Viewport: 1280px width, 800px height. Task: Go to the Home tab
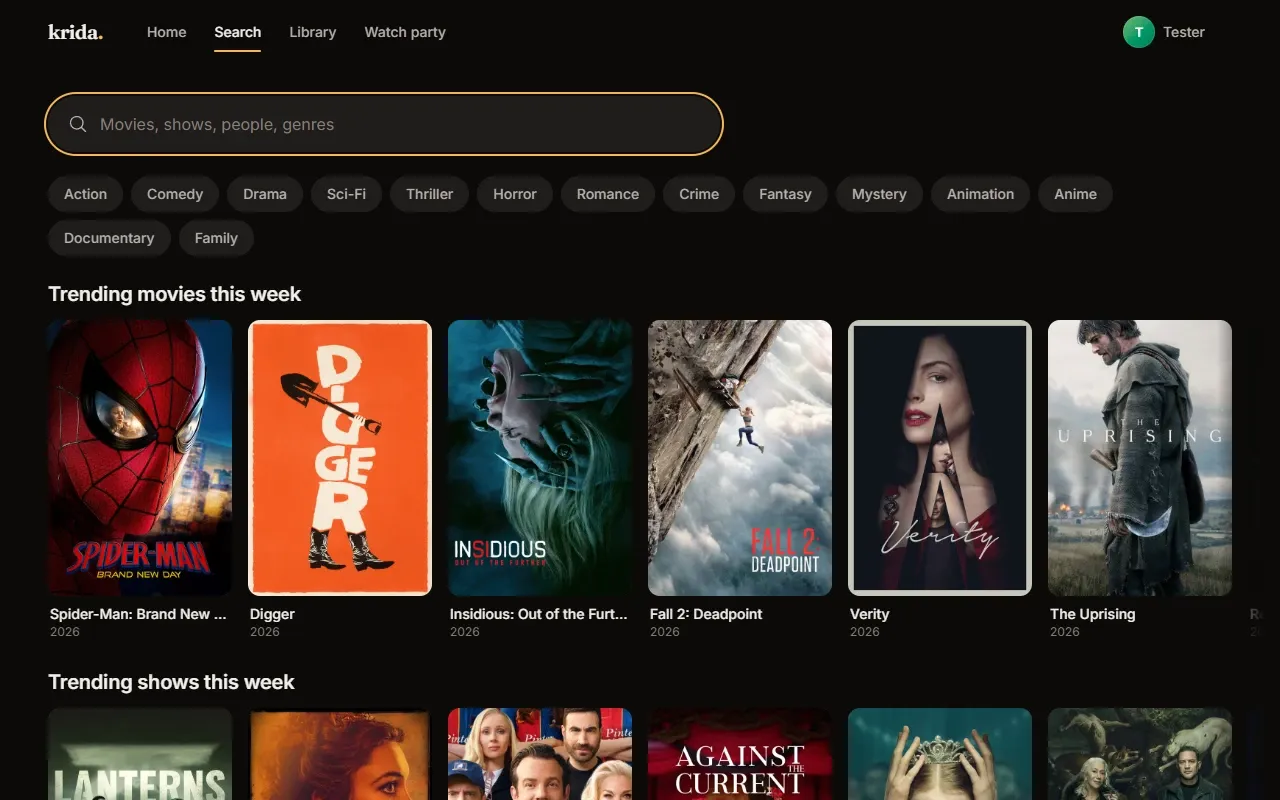tap(166, 32)
